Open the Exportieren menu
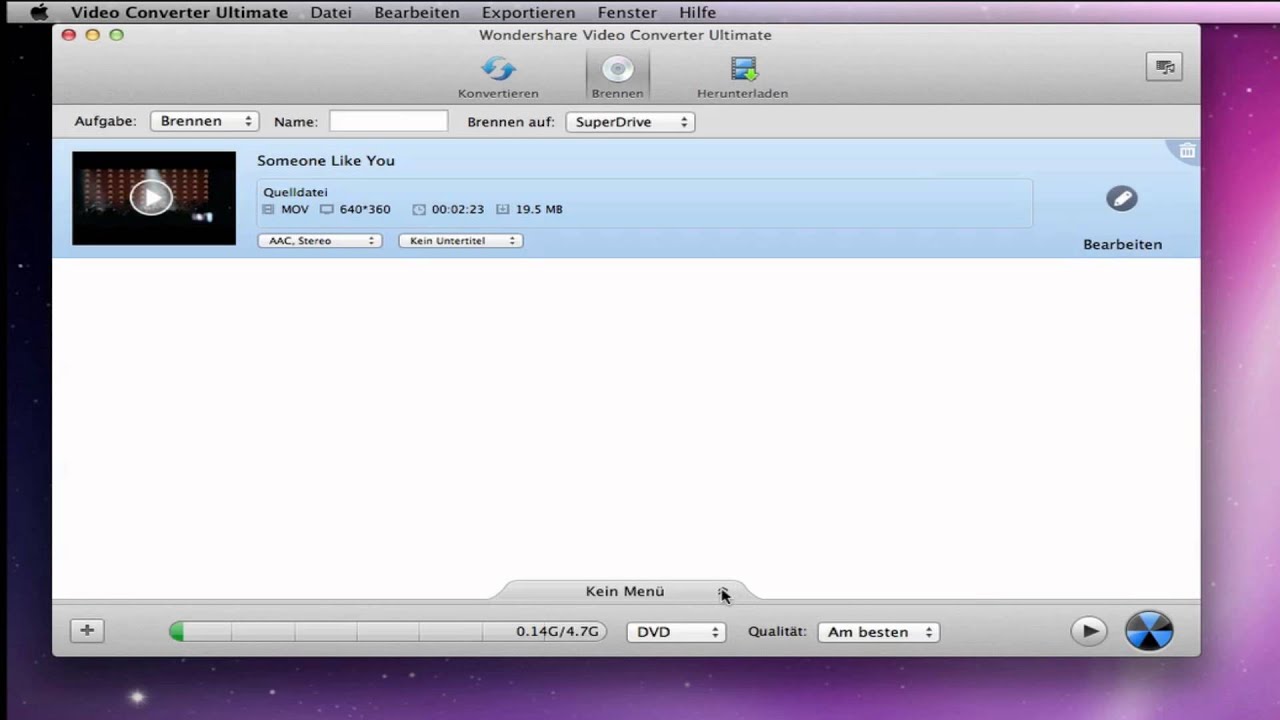 (528, 13)
